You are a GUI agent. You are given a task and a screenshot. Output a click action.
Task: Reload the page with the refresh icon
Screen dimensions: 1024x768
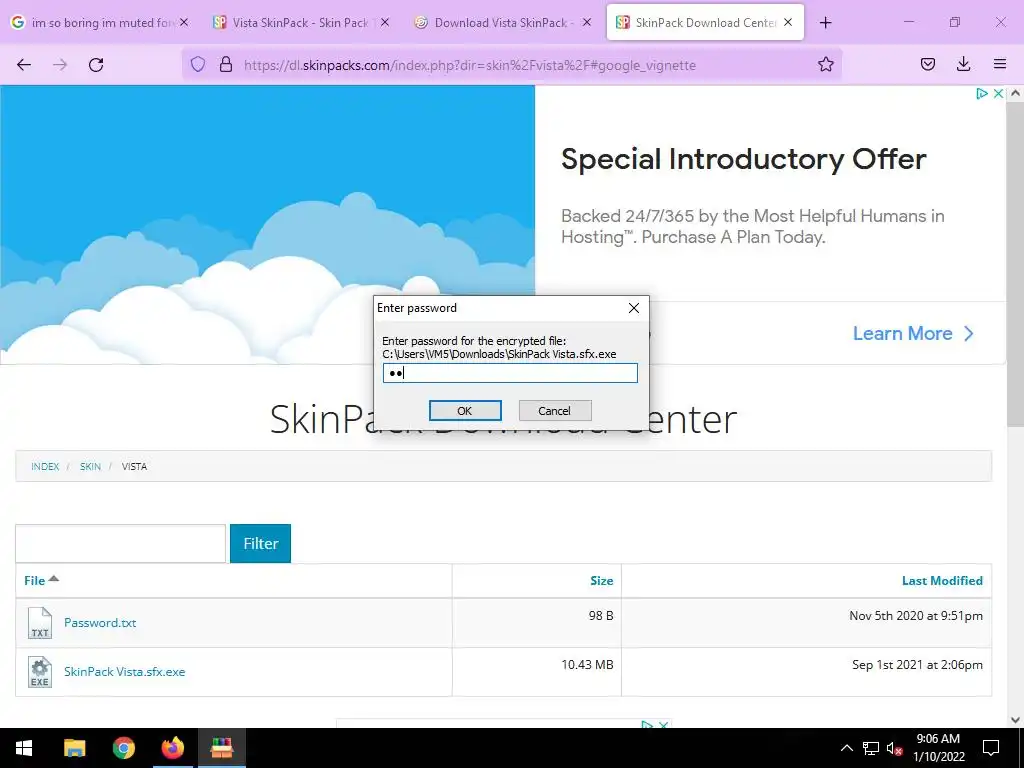(96, 64)
